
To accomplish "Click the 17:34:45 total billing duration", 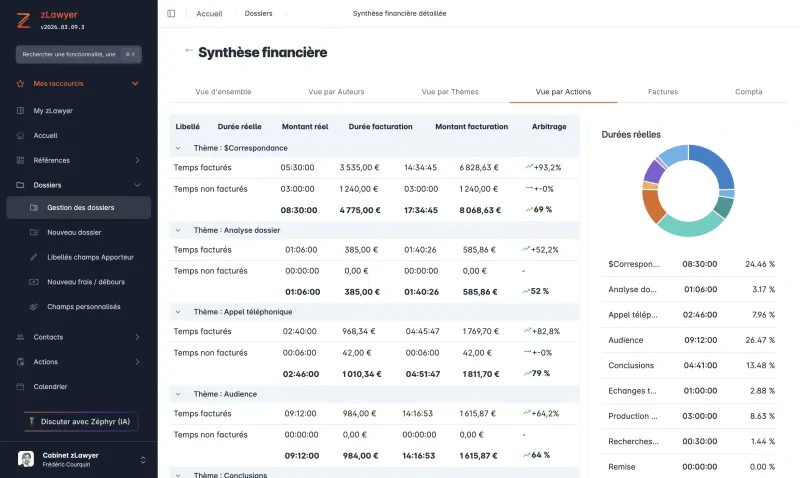I will (421, 210).
